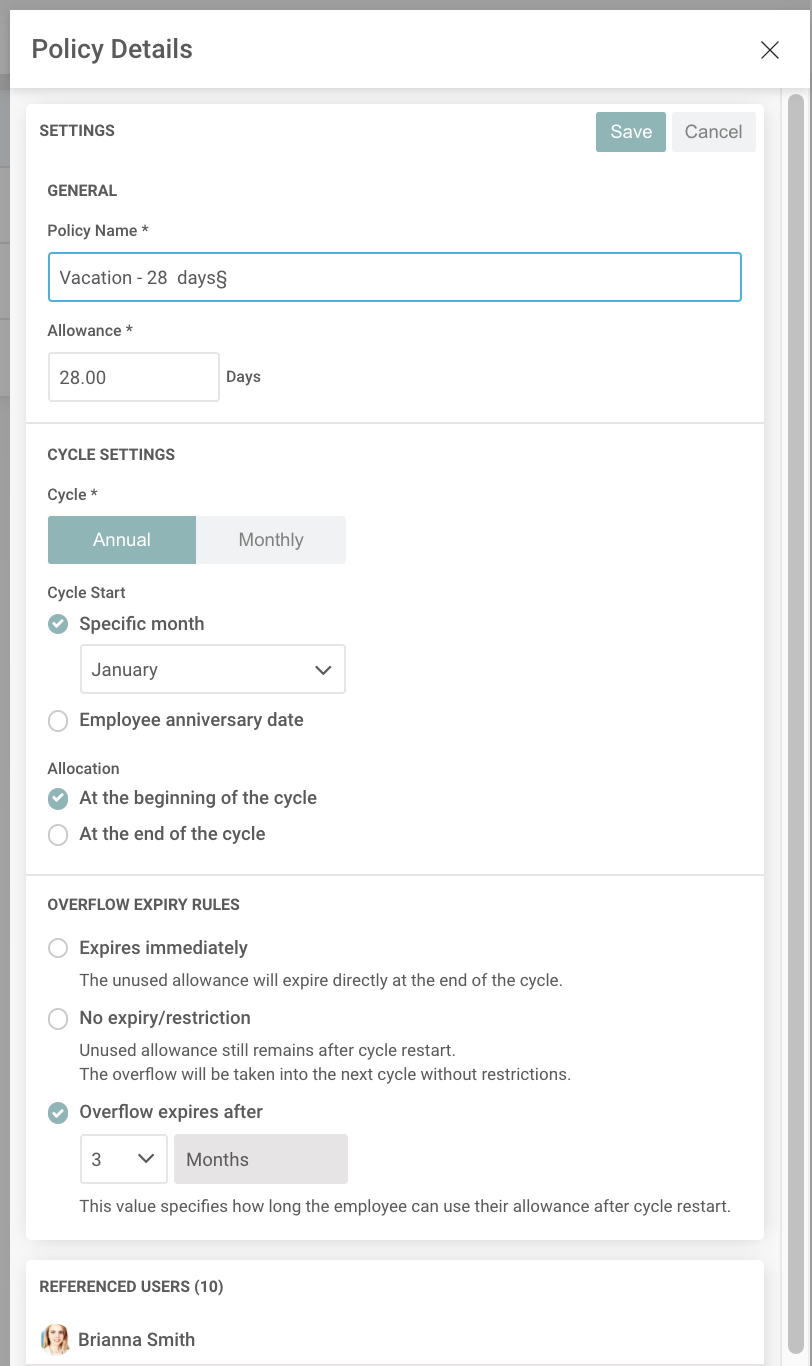Viewport: 812px width, 1366px height.
Task: Open Brianna Smith's referenced user entry
Action: 136,1340
